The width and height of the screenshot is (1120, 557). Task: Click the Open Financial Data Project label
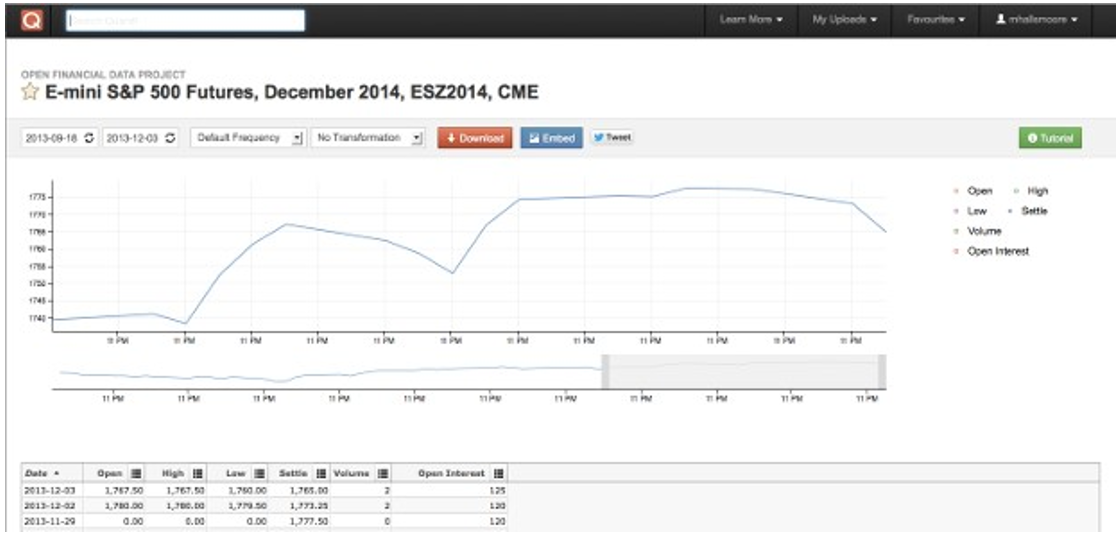[103, 74]
